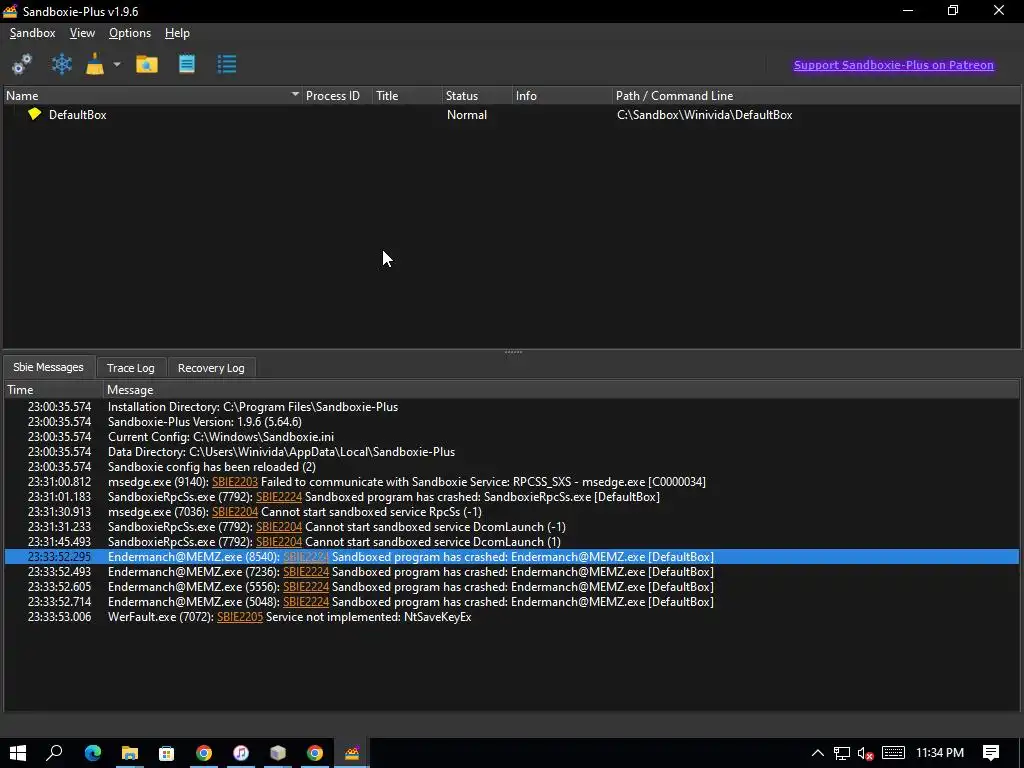This screenshot has height=768, width=1024.
Task: Open the Help menu
Action: click(x=177, y=33)
